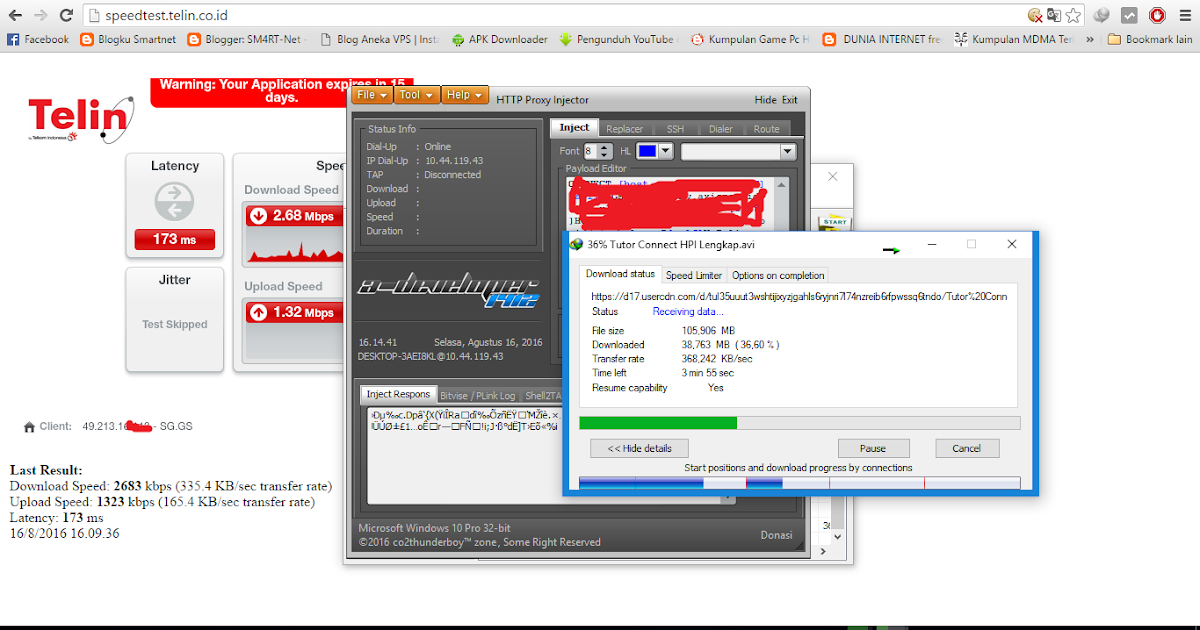The width and height of the screenshot is (1200, 630).
Task: Open the Help menu in HTTP Proxy Injector
Action: pos(464,95)
